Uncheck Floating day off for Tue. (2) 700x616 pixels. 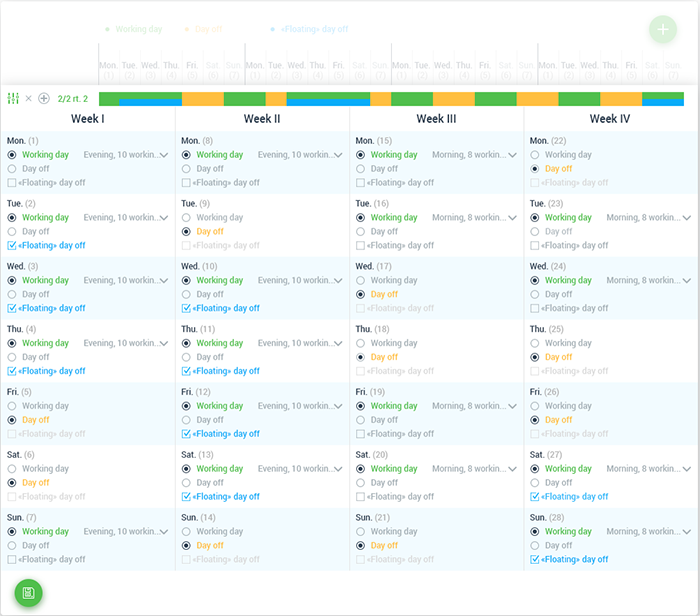[12, 246]
